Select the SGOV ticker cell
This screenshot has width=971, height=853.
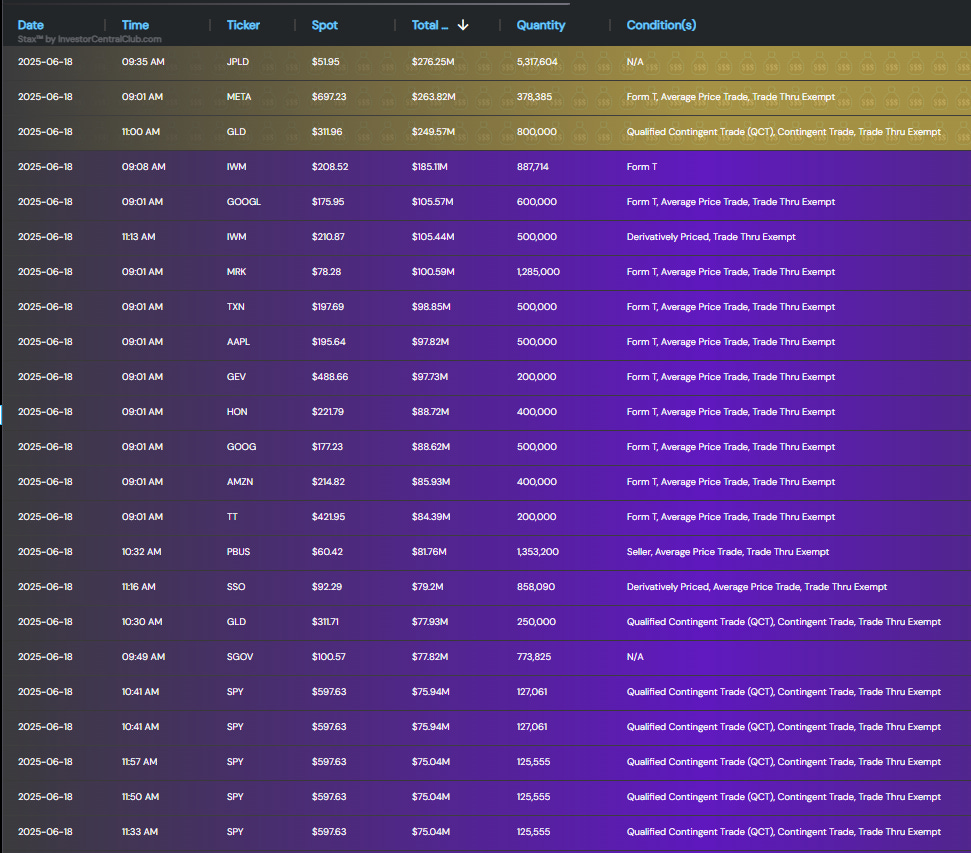click(240, 657)
